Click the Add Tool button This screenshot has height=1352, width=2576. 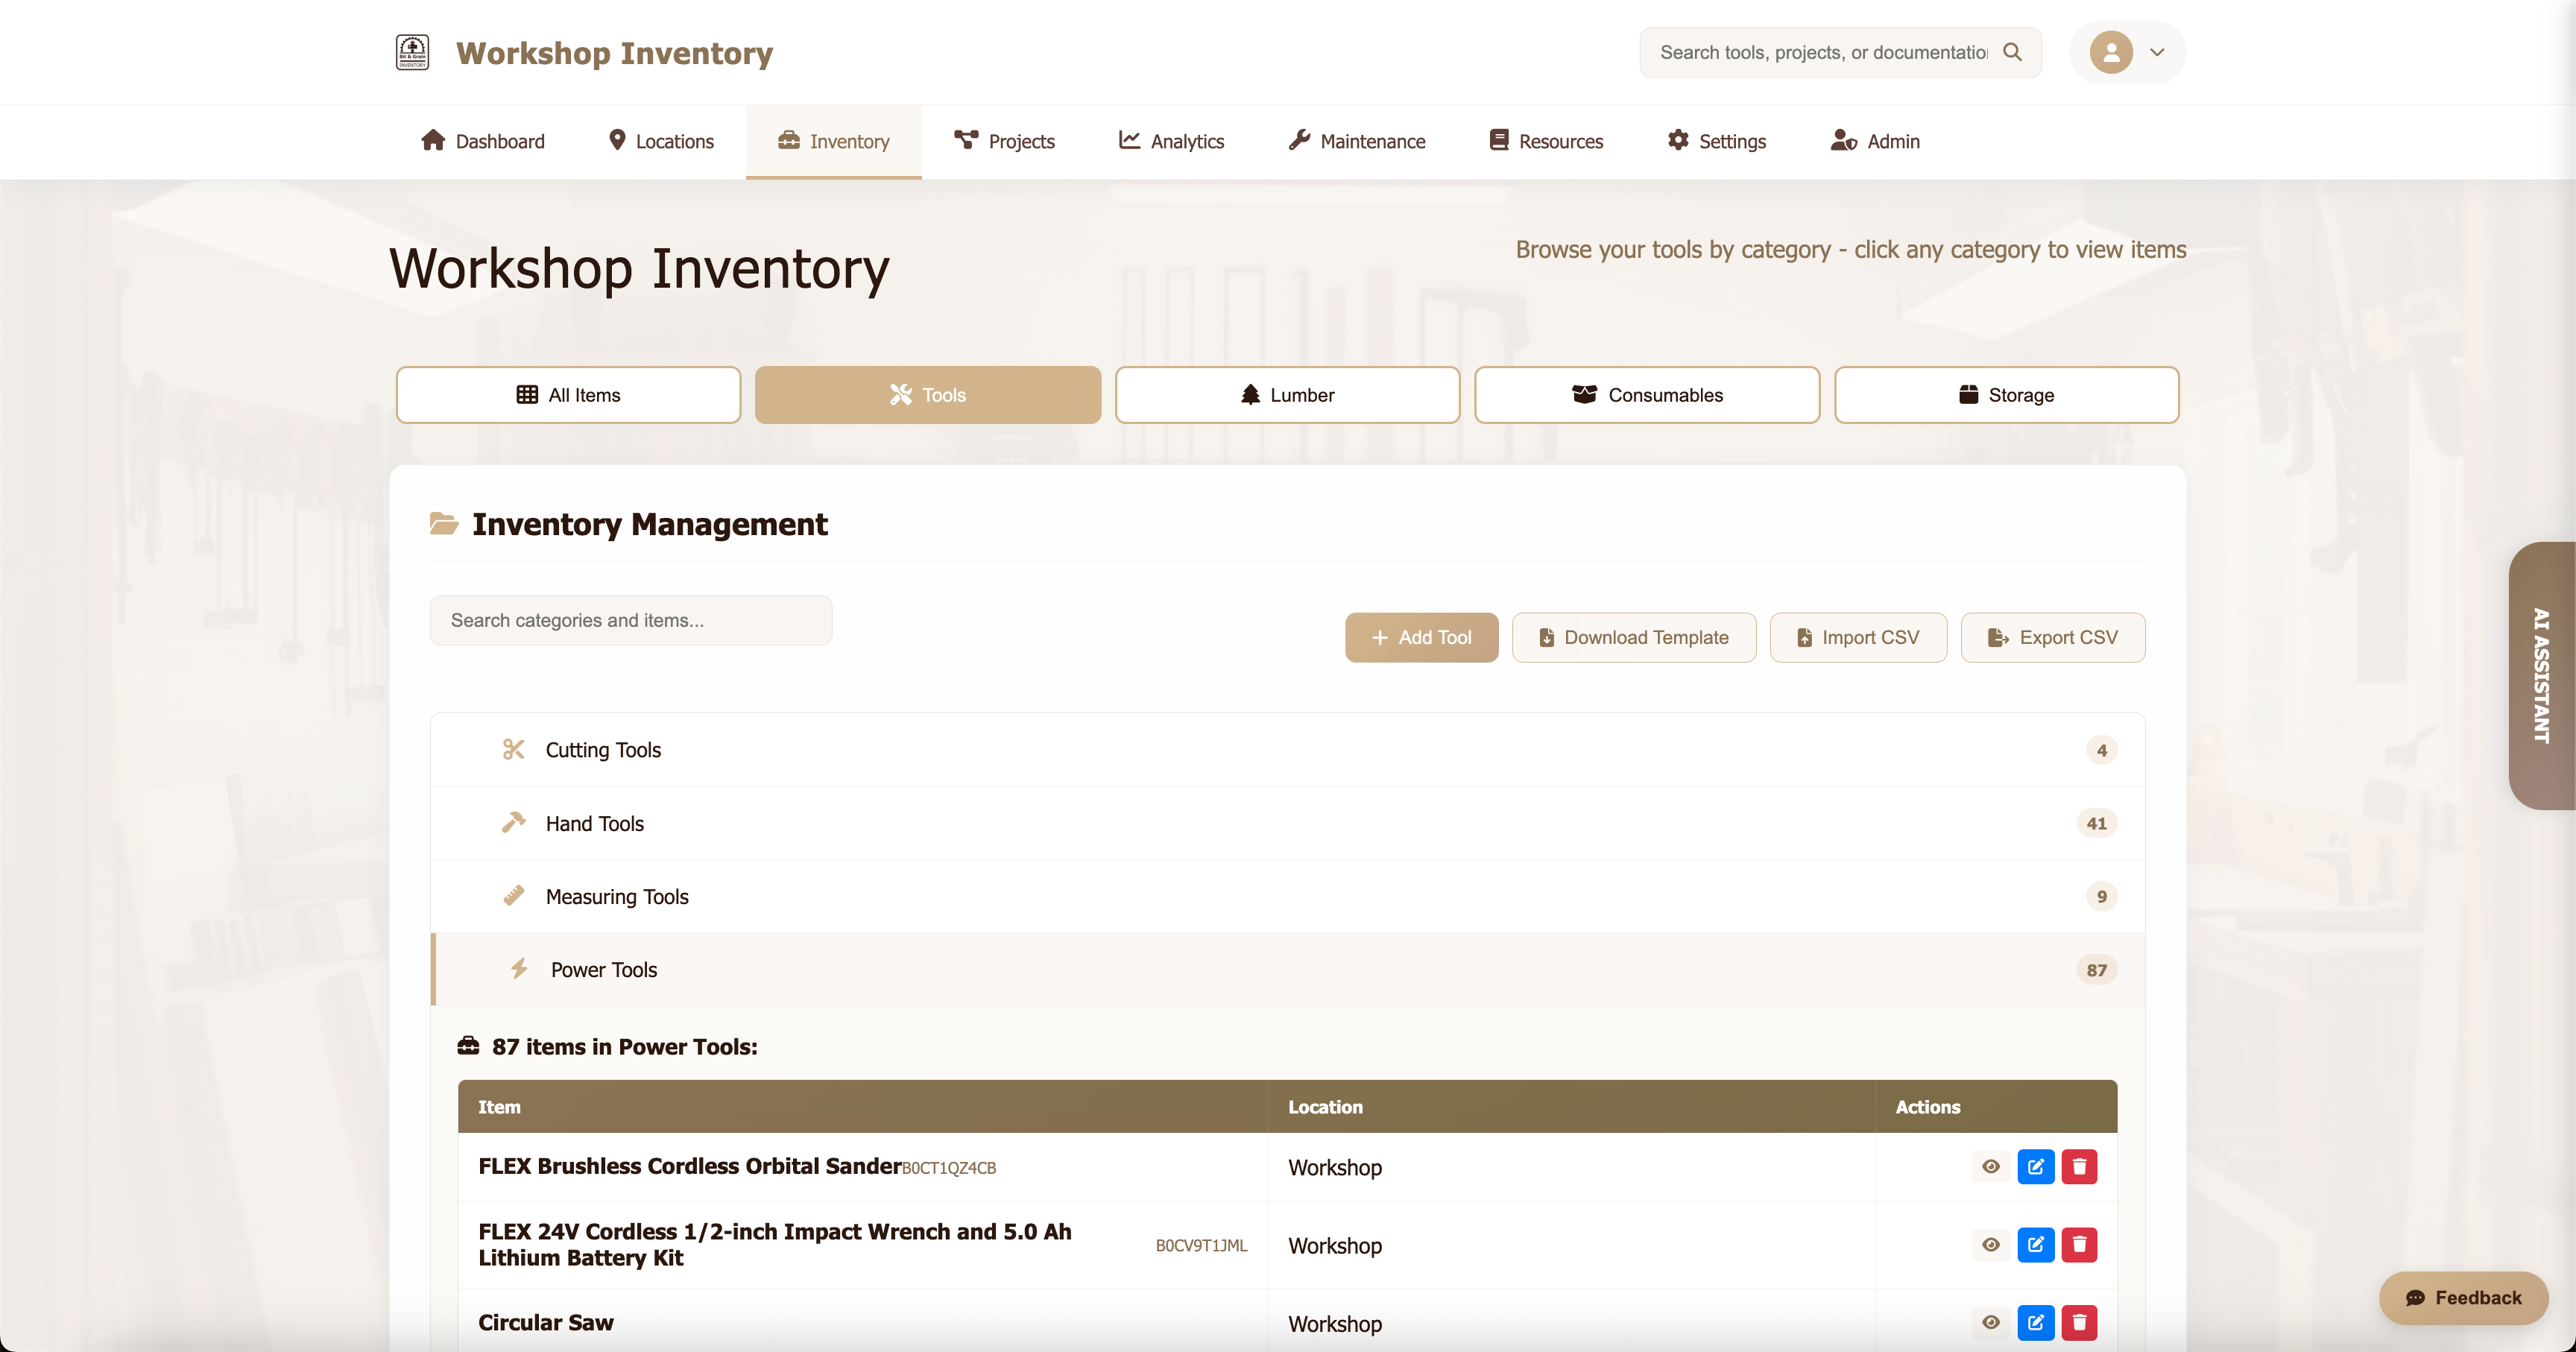point(1421,637)
